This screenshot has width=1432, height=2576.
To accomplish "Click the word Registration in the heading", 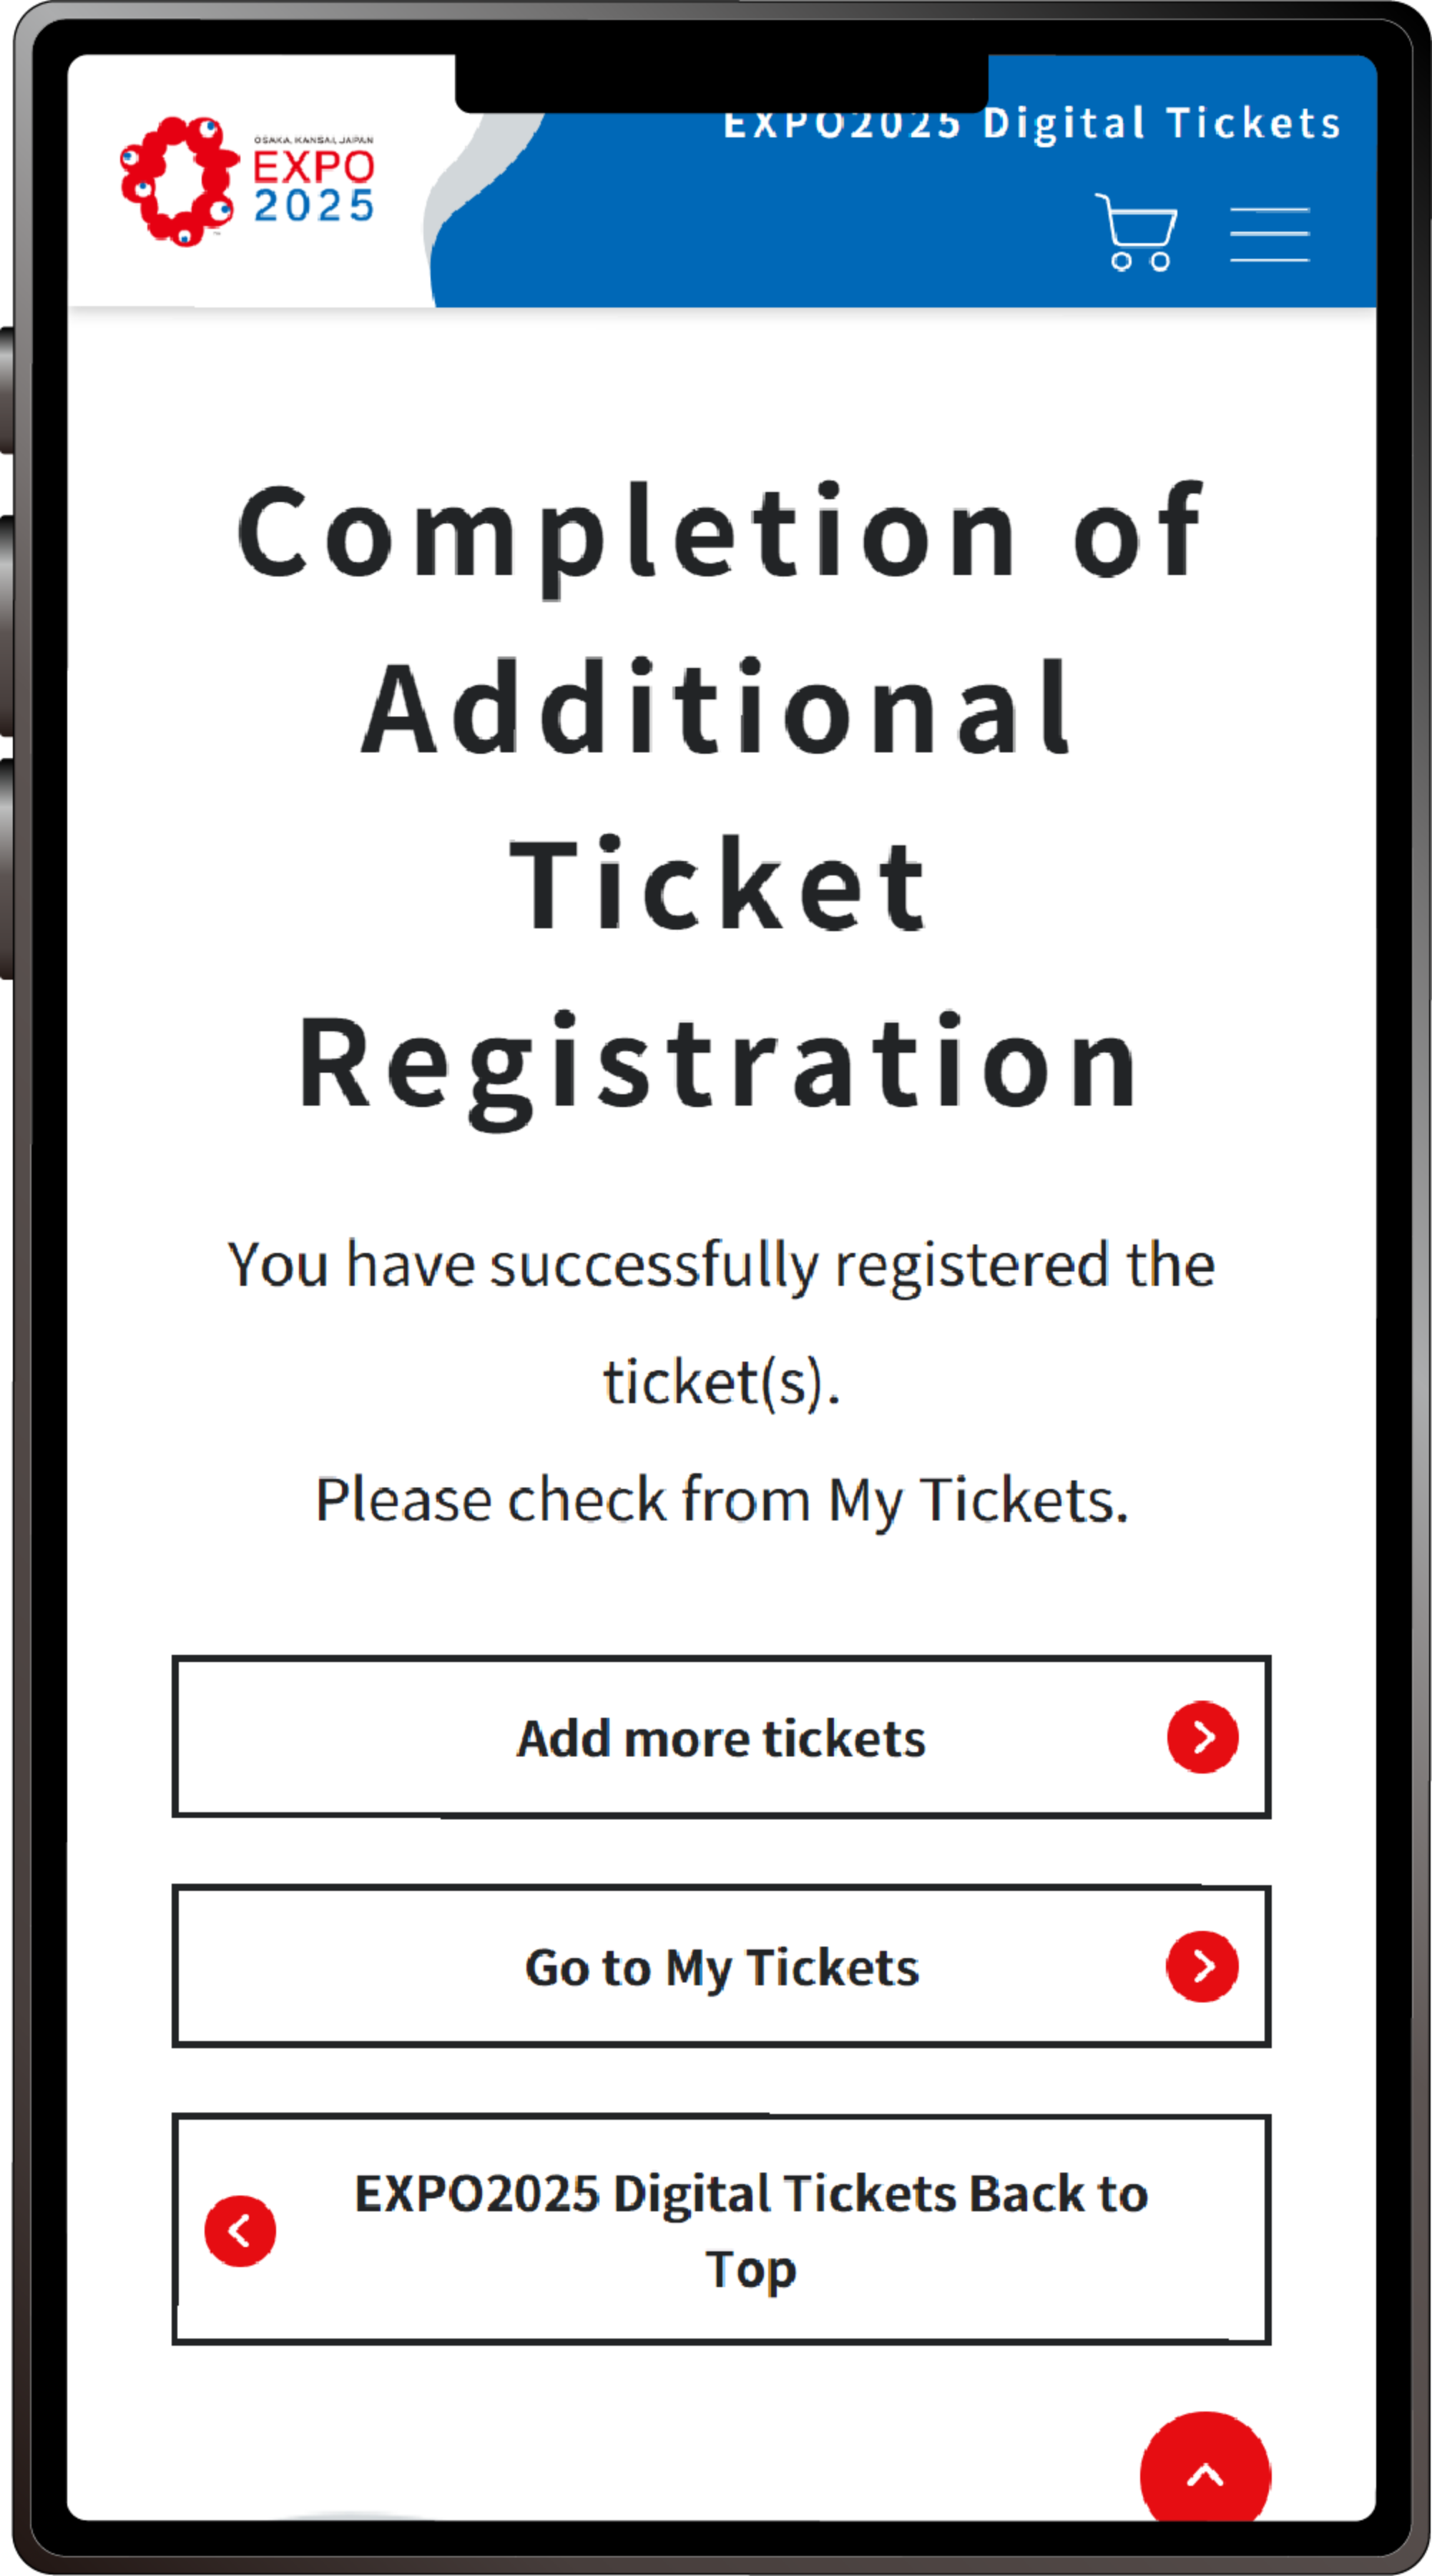I will coord(718,1068).
